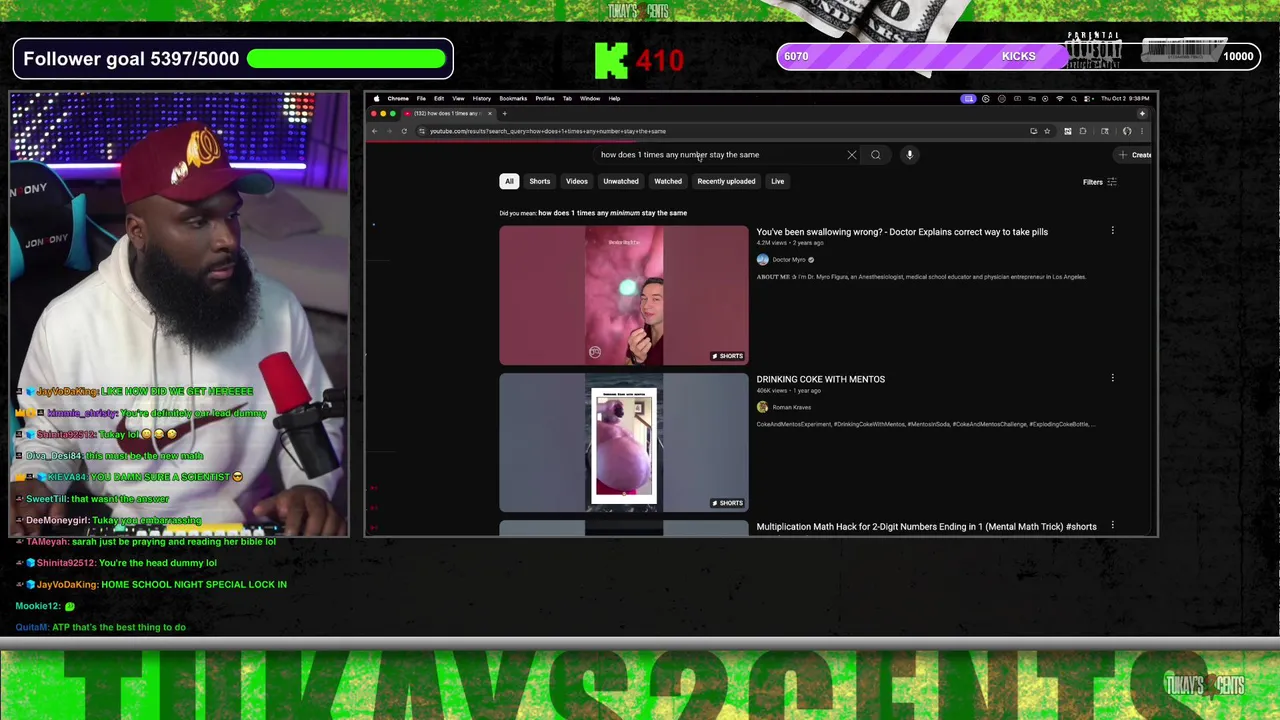1280x720 pixels.
Task: Click the Follower goal progress bar
Action: [x=347, y=59]
